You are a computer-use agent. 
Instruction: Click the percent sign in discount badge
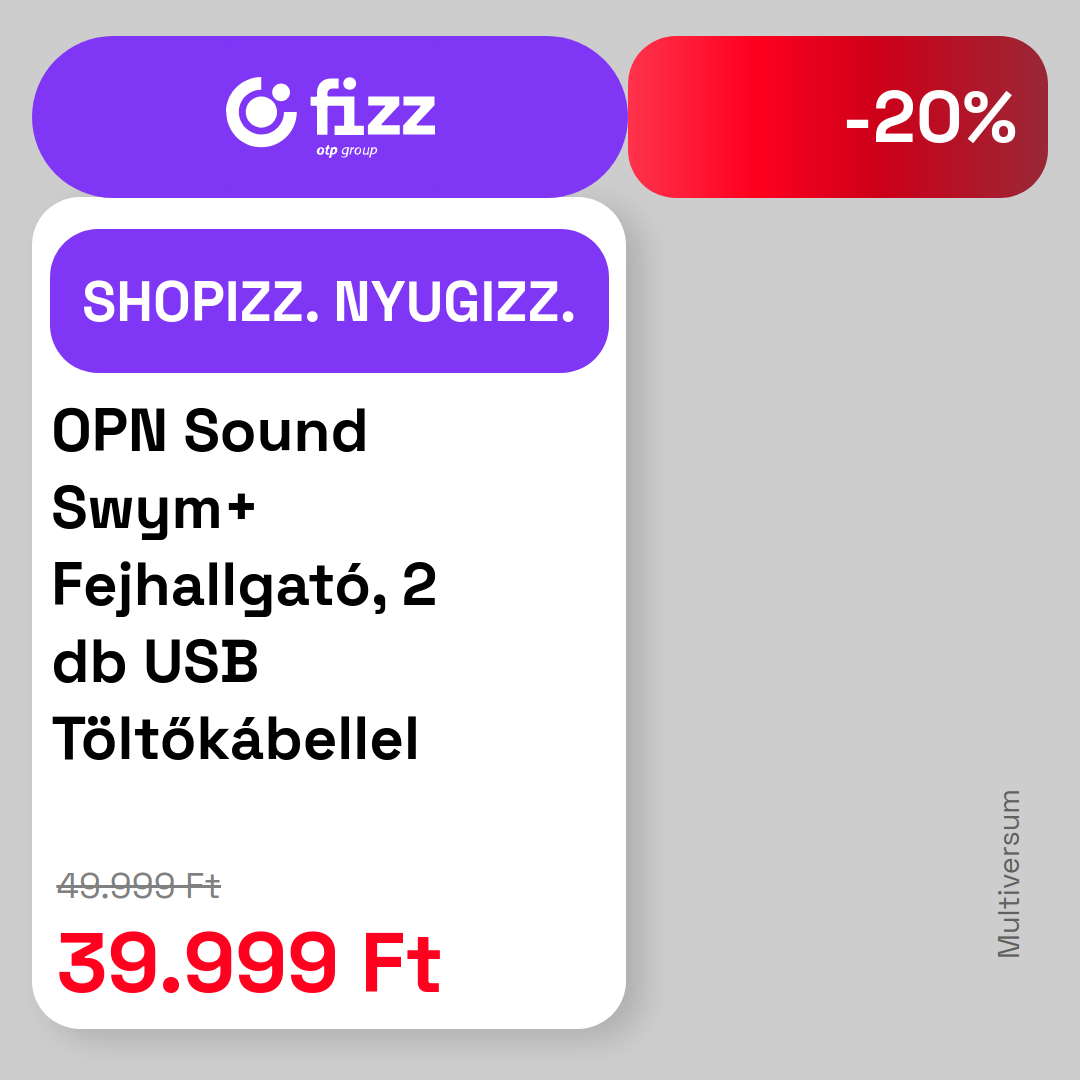989,118
